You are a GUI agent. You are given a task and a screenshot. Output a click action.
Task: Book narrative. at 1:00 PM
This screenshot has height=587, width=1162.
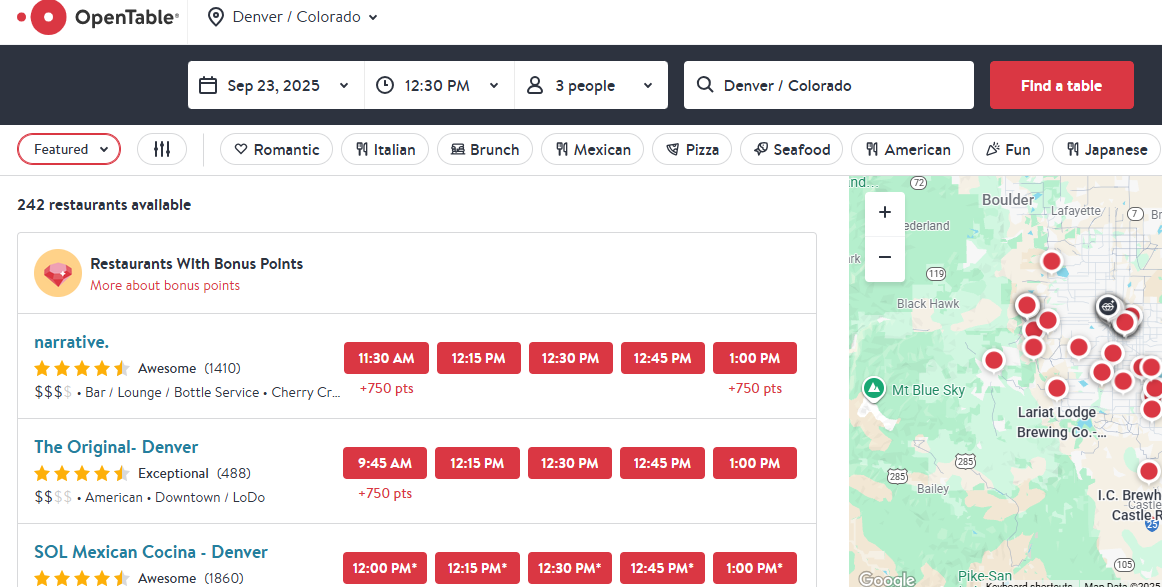[x=754, y=358]
